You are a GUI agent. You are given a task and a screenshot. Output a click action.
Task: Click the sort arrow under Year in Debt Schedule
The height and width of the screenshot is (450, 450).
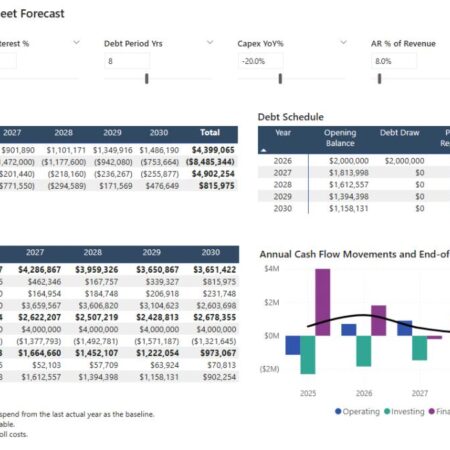click(x=263, y=150)
